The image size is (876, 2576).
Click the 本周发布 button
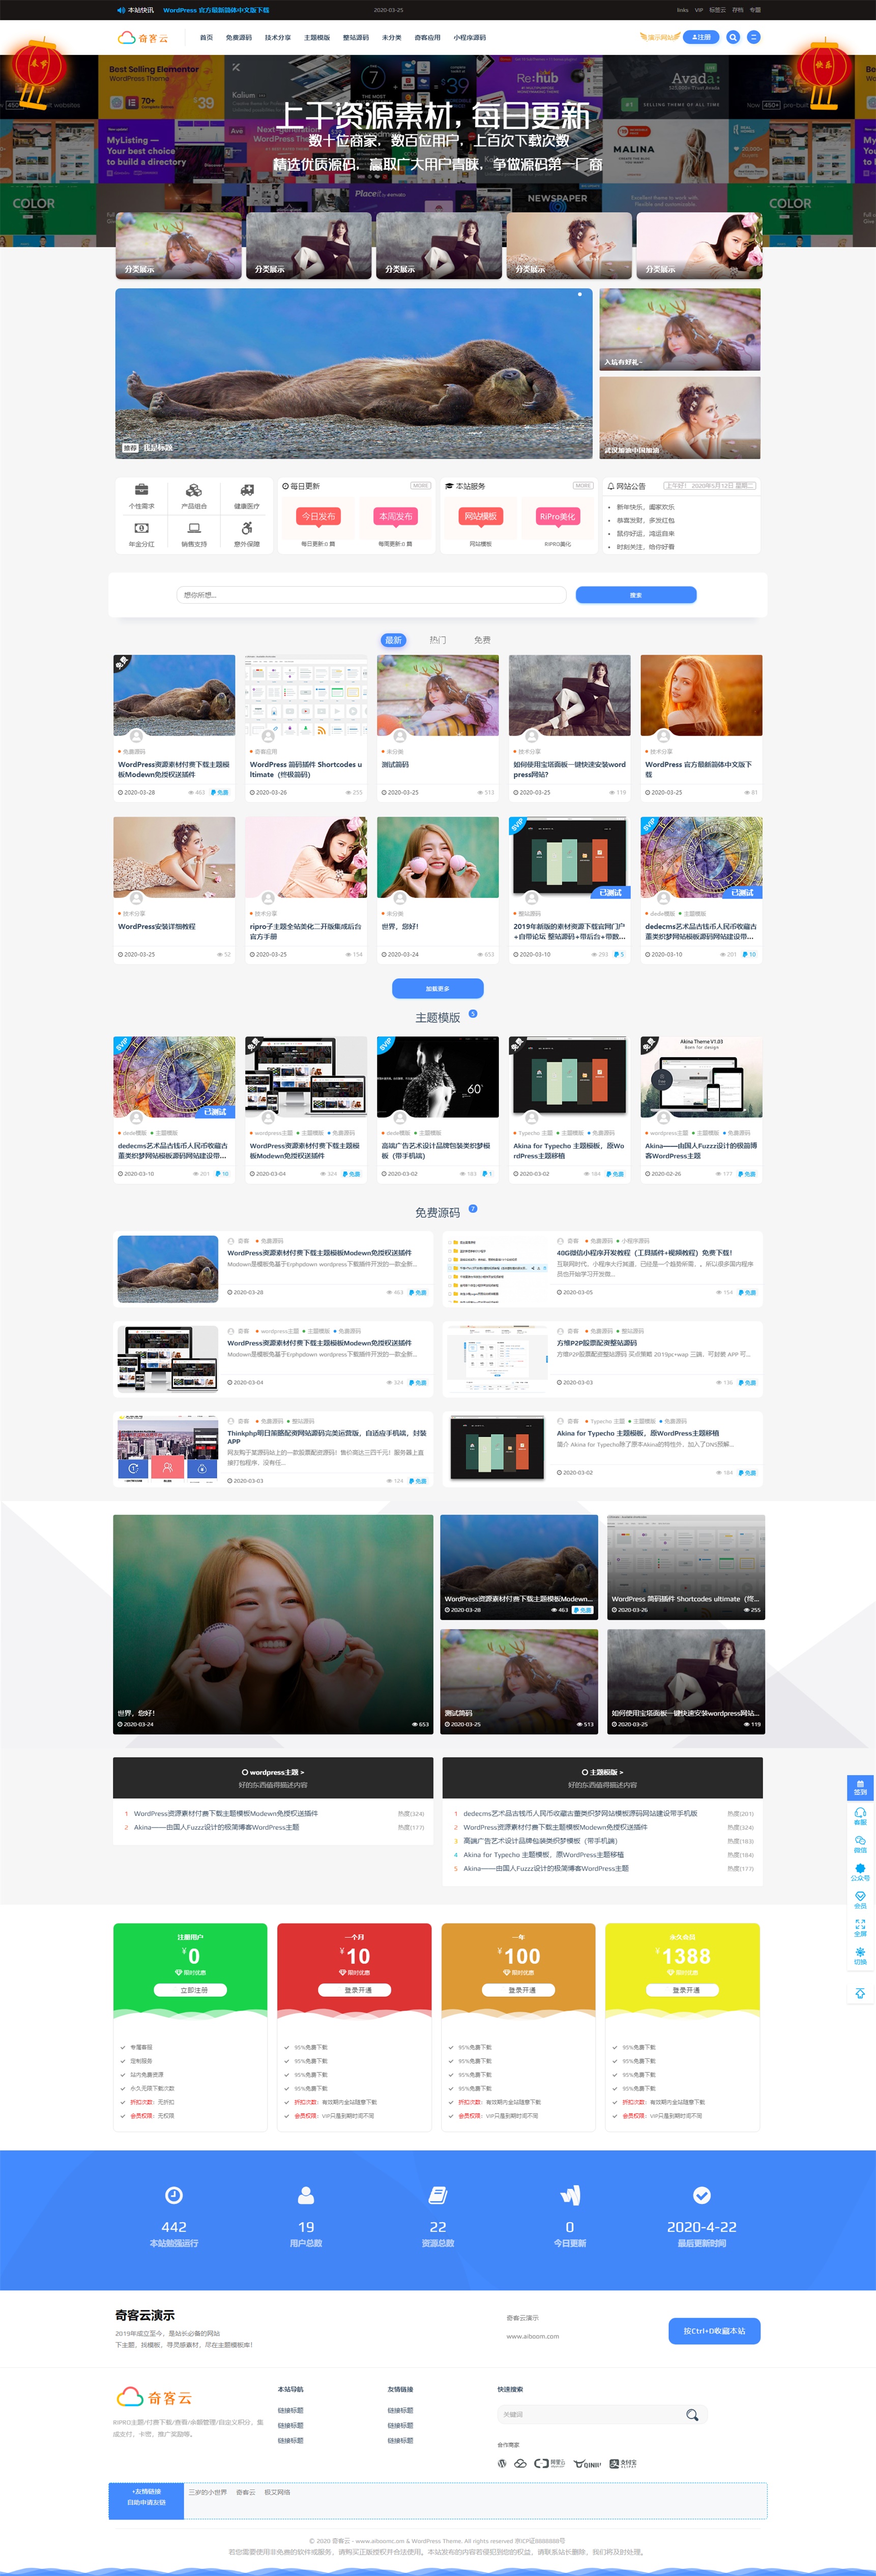395,516
